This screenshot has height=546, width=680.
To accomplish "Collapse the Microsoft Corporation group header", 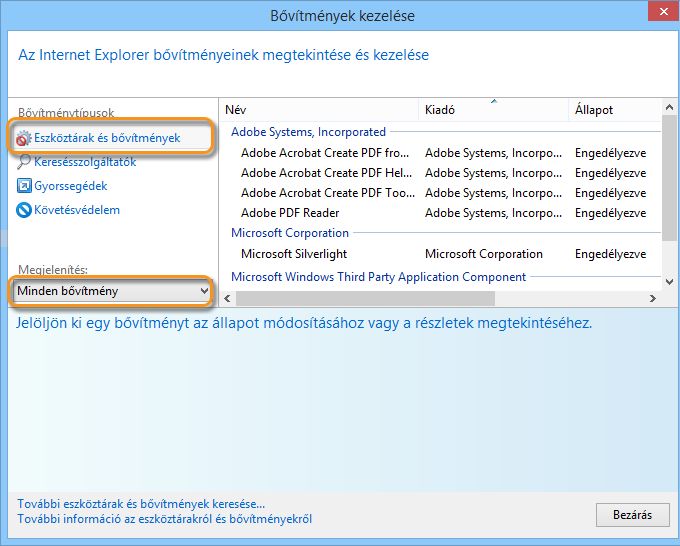I will coord(290,233).
